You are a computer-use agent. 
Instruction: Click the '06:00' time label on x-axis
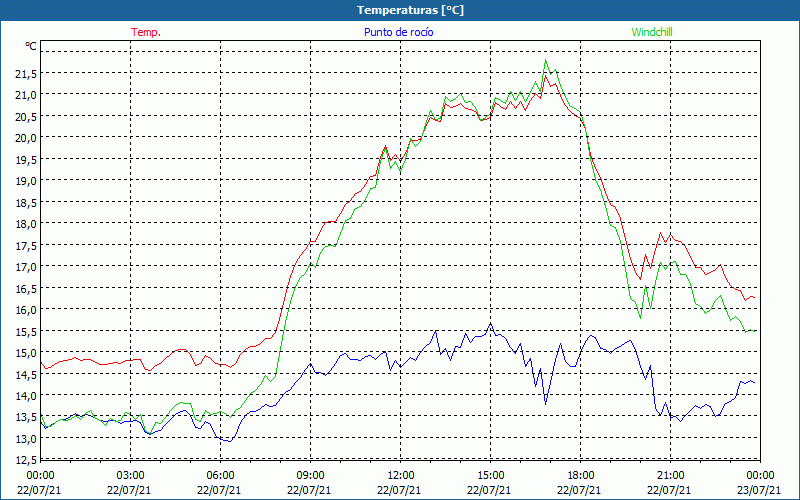(x=220, y=476)
